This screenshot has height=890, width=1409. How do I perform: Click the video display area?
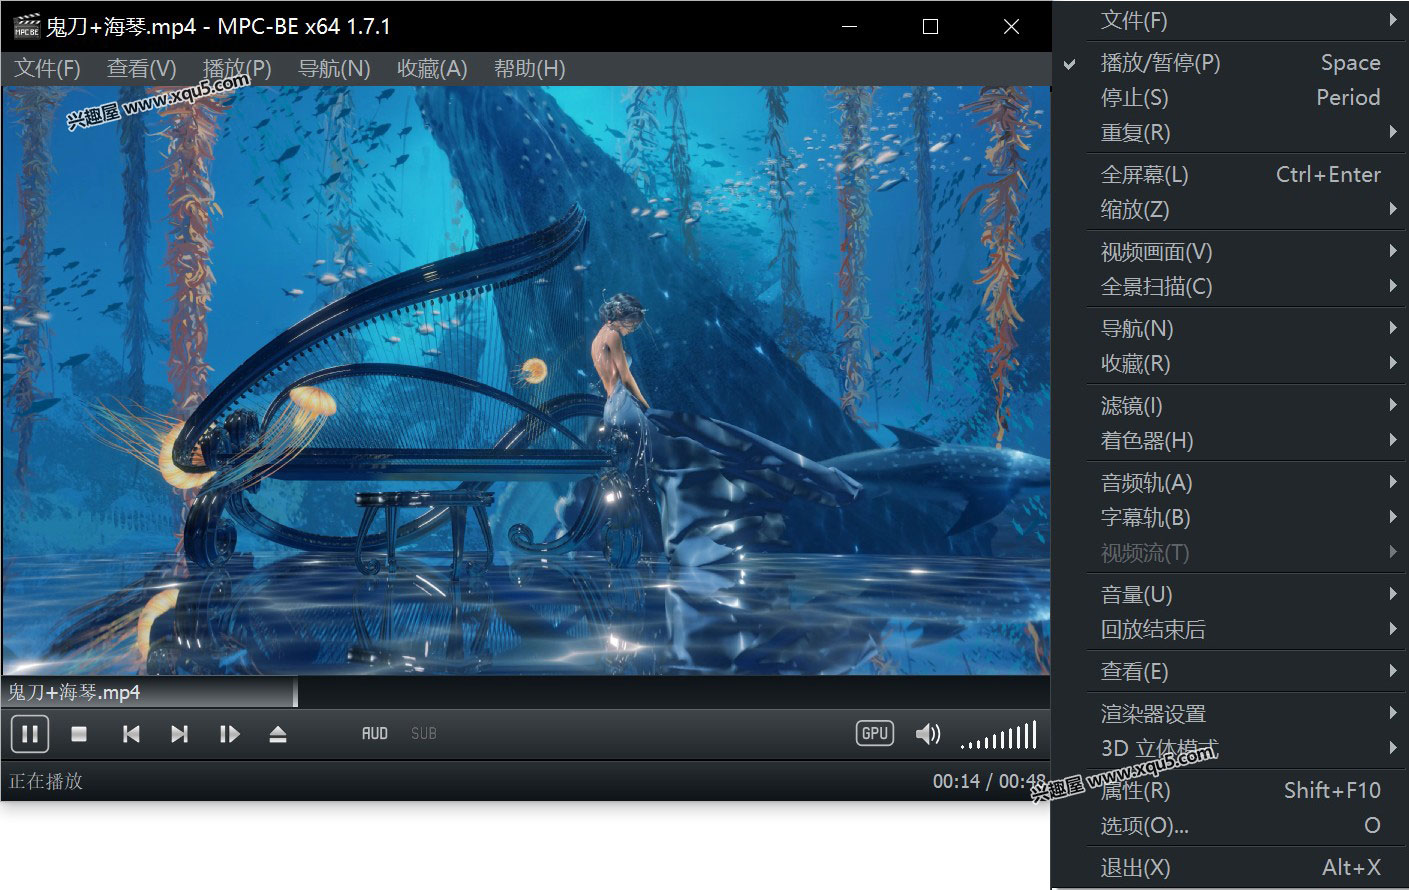526,380
